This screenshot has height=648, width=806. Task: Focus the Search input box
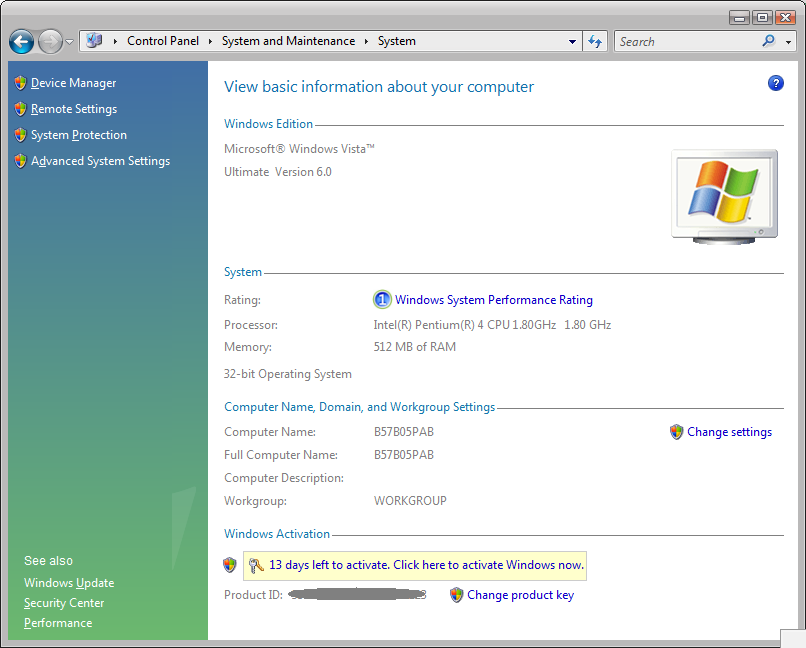coord(689,42)
